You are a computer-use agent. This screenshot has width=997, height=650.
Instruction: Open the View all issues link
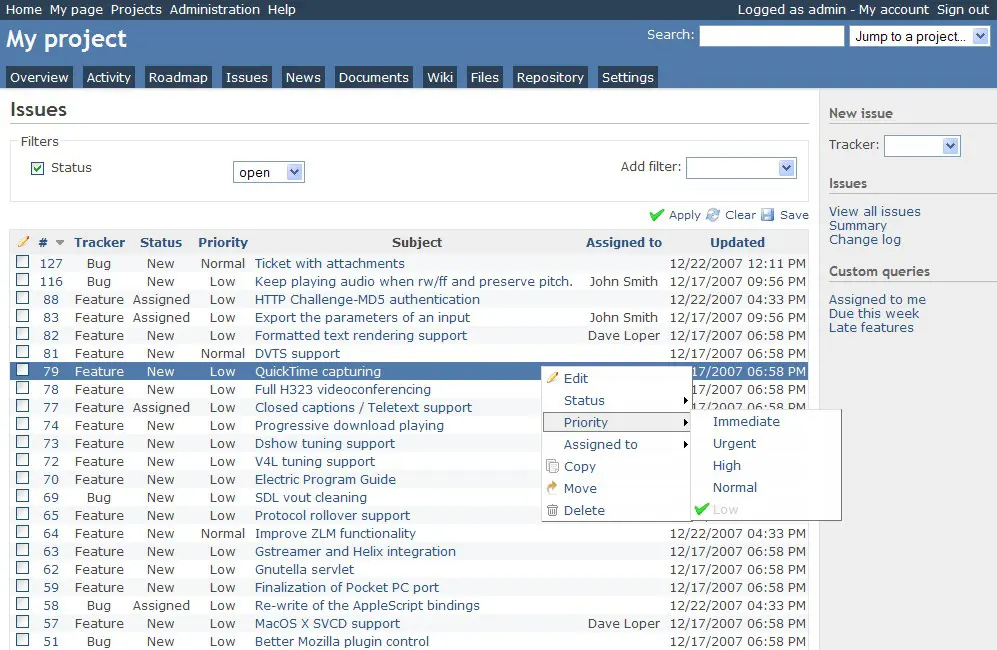[x=874, y=211]
